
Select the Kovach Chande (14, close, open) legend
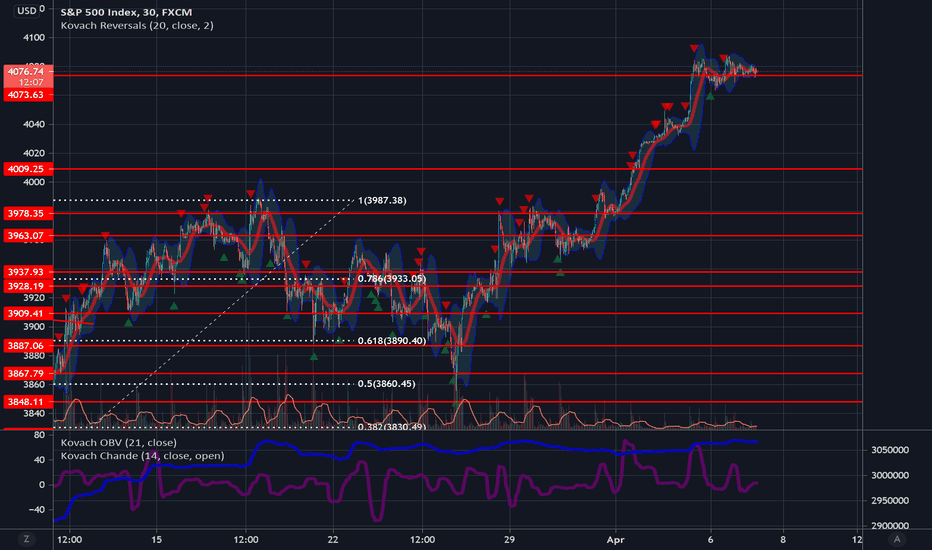(142, 455)
